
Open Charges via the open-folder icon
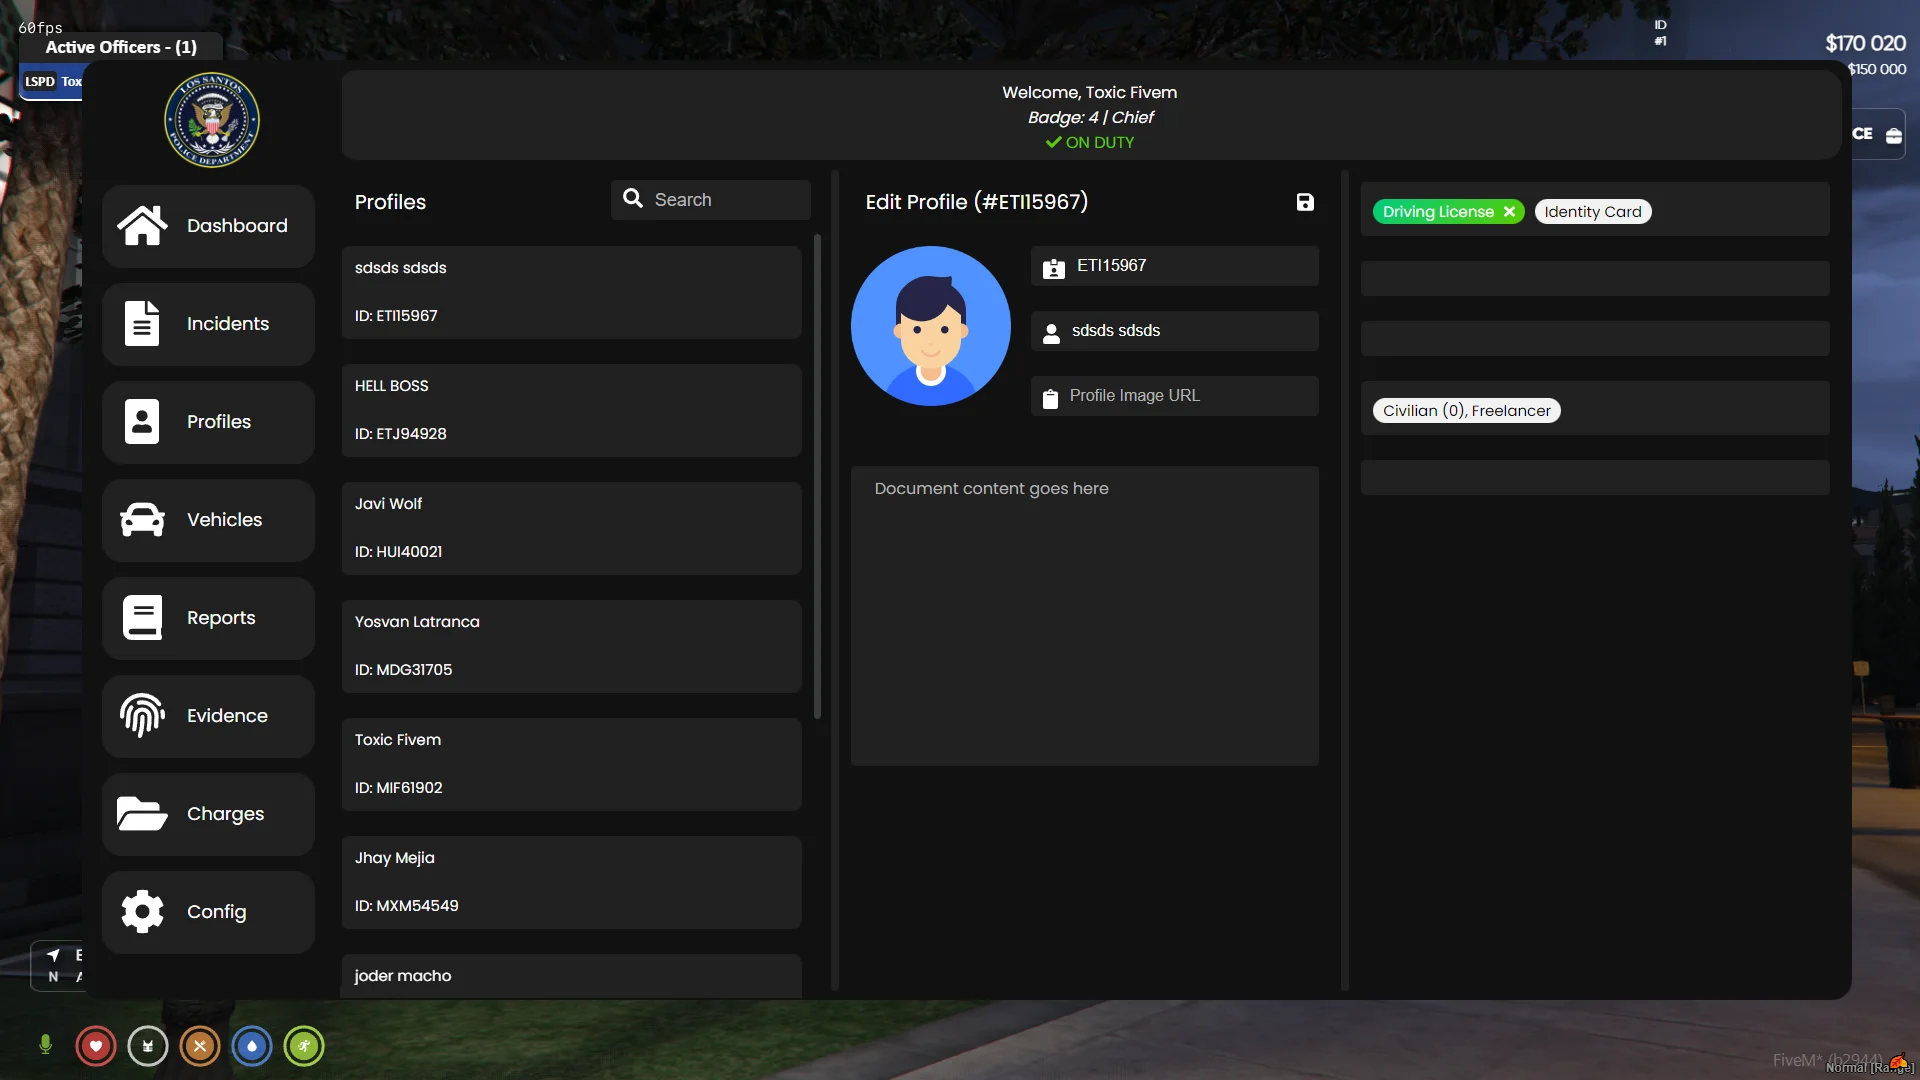[142, 813]
